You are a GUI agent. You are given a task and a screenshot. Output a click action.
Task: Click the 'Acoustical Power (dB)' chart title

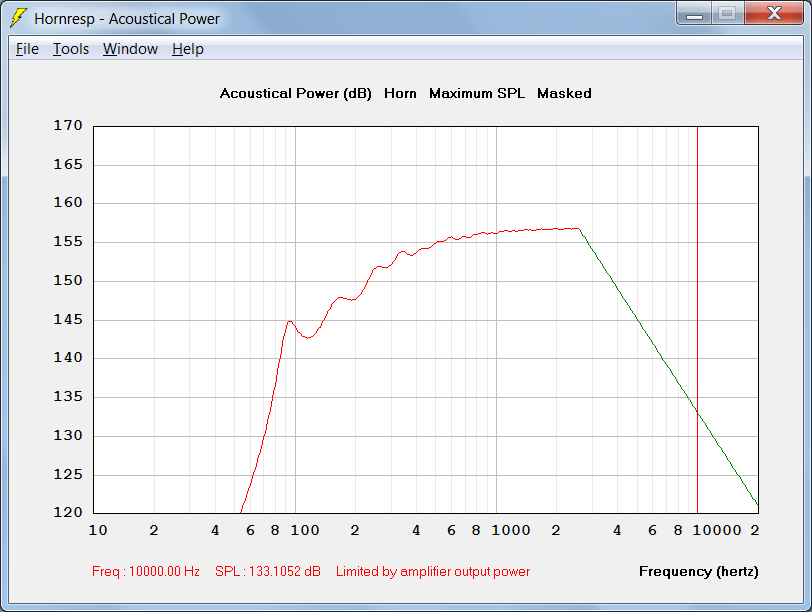click(296, 94)
